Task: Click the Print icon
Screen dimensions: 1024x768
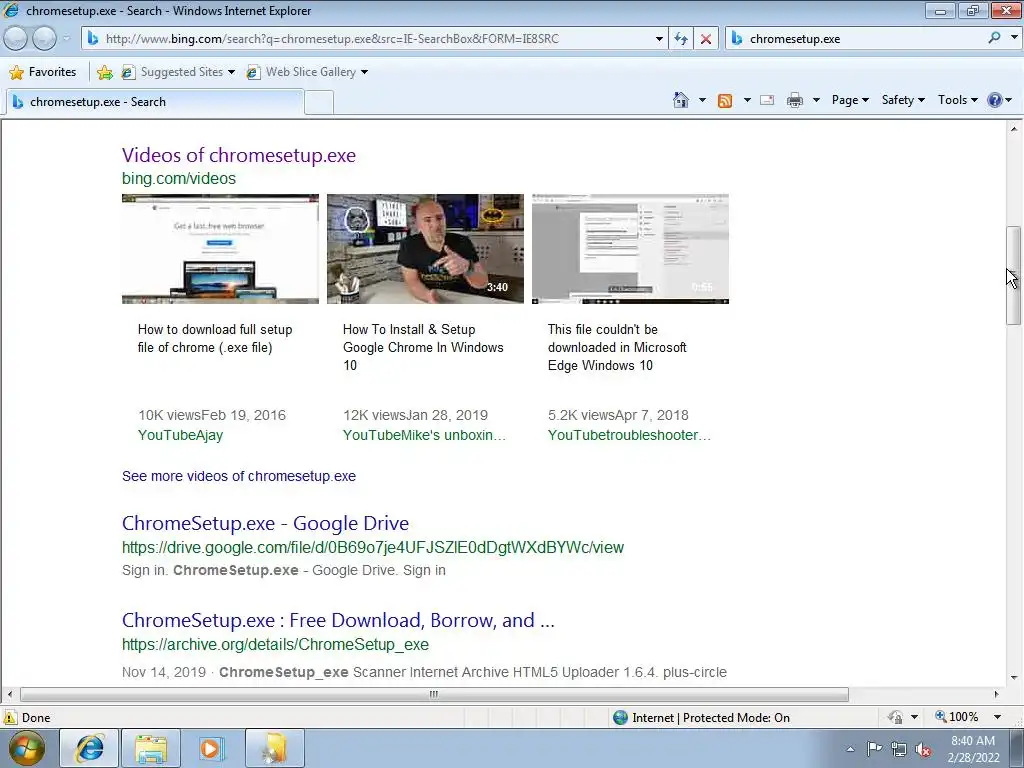Action: tap(795, 100)
